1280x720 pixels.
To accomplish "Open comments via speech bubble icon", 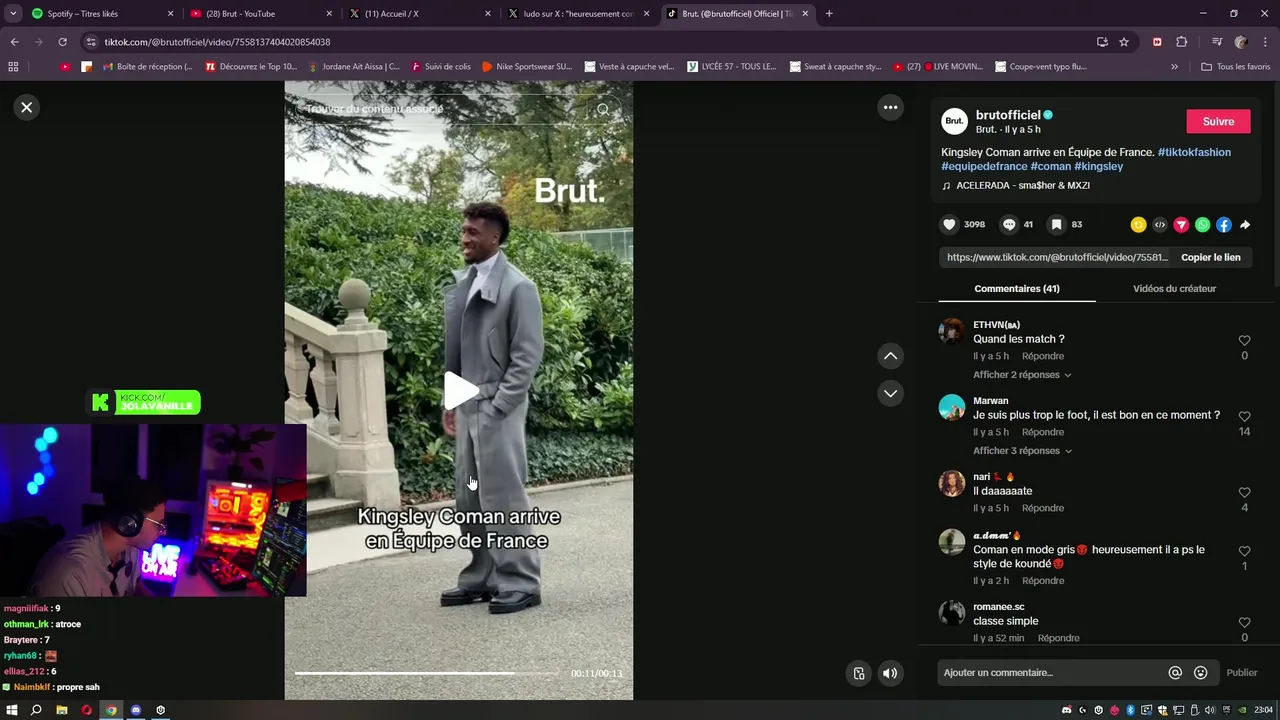I will [1009, 225].
